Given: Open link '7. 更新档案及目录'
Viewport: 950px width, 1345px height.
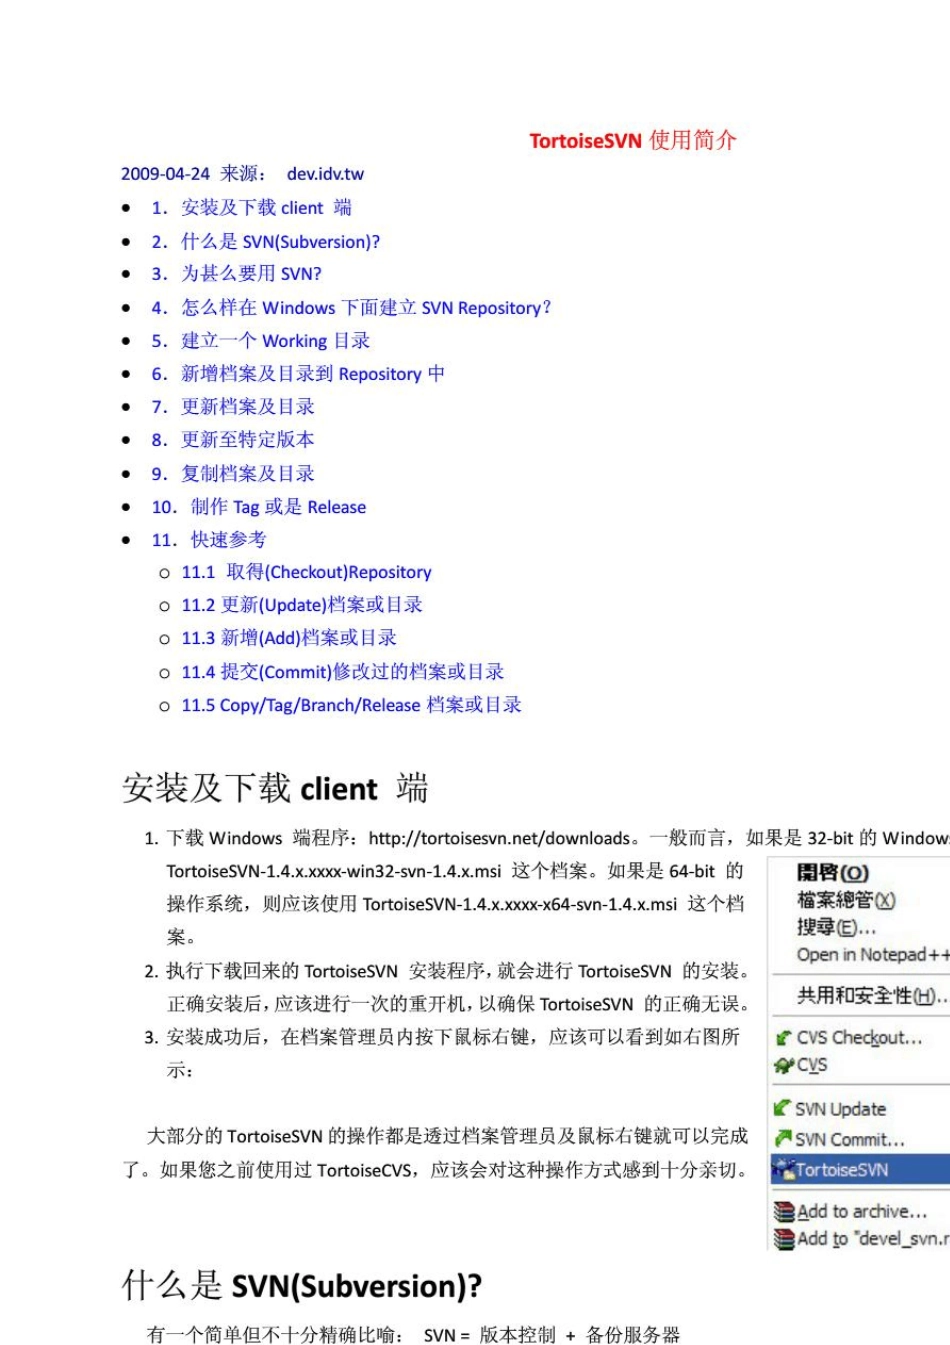Looking at the screenshot, I should (232, 406).
